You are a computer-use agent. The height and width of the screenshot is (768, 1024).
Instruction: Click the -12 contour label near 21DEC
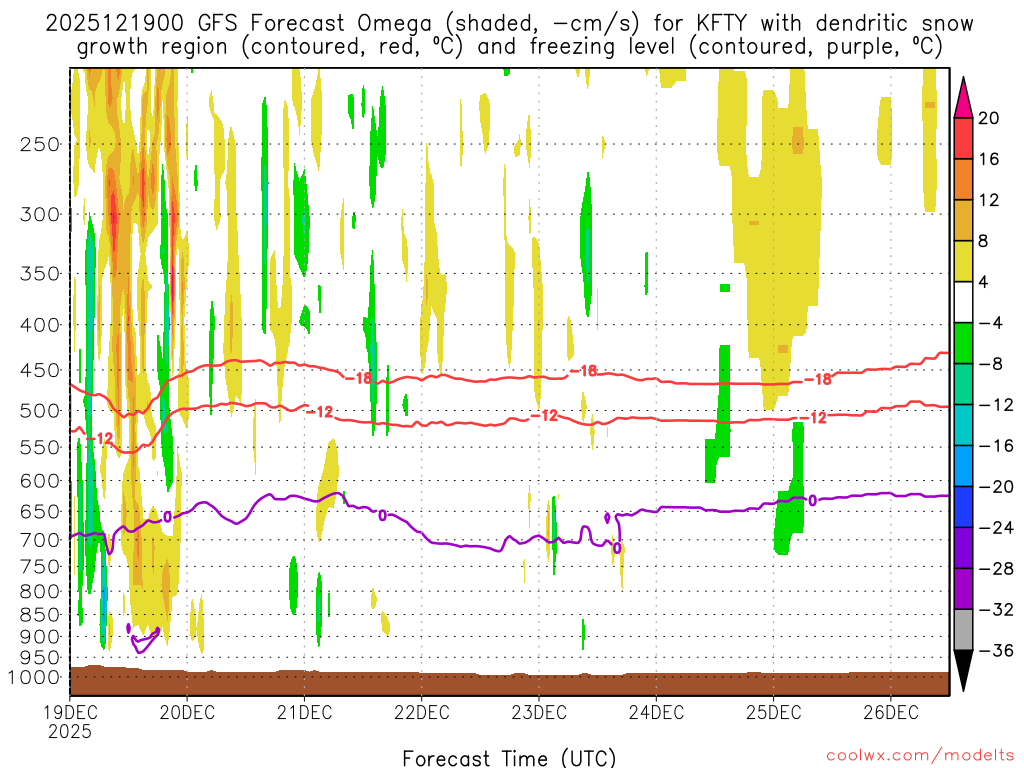(319, 411)
